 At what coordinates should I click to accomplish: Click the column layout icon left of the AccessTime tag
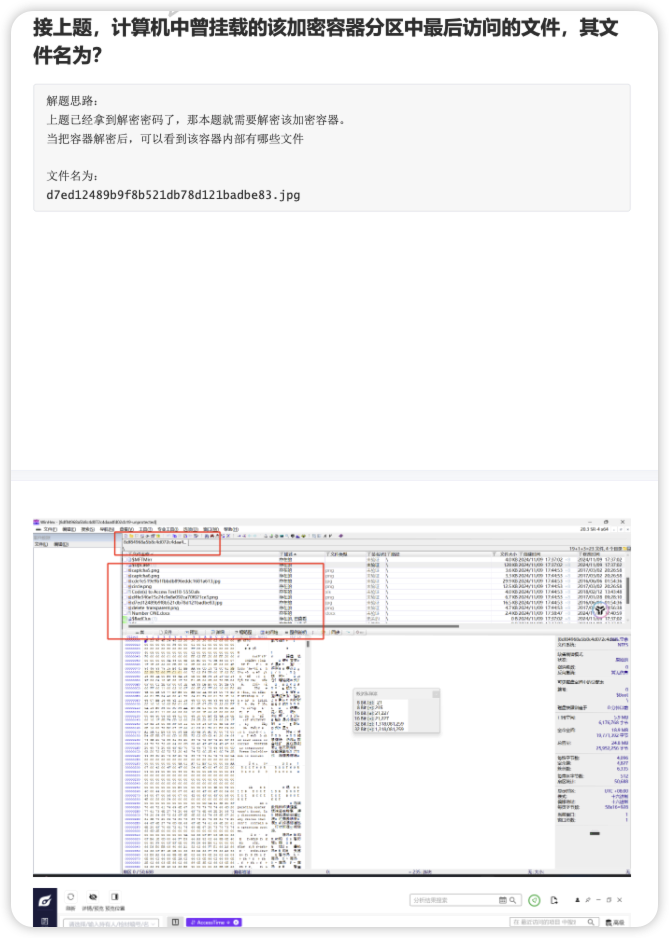click(x=175, y=922)
